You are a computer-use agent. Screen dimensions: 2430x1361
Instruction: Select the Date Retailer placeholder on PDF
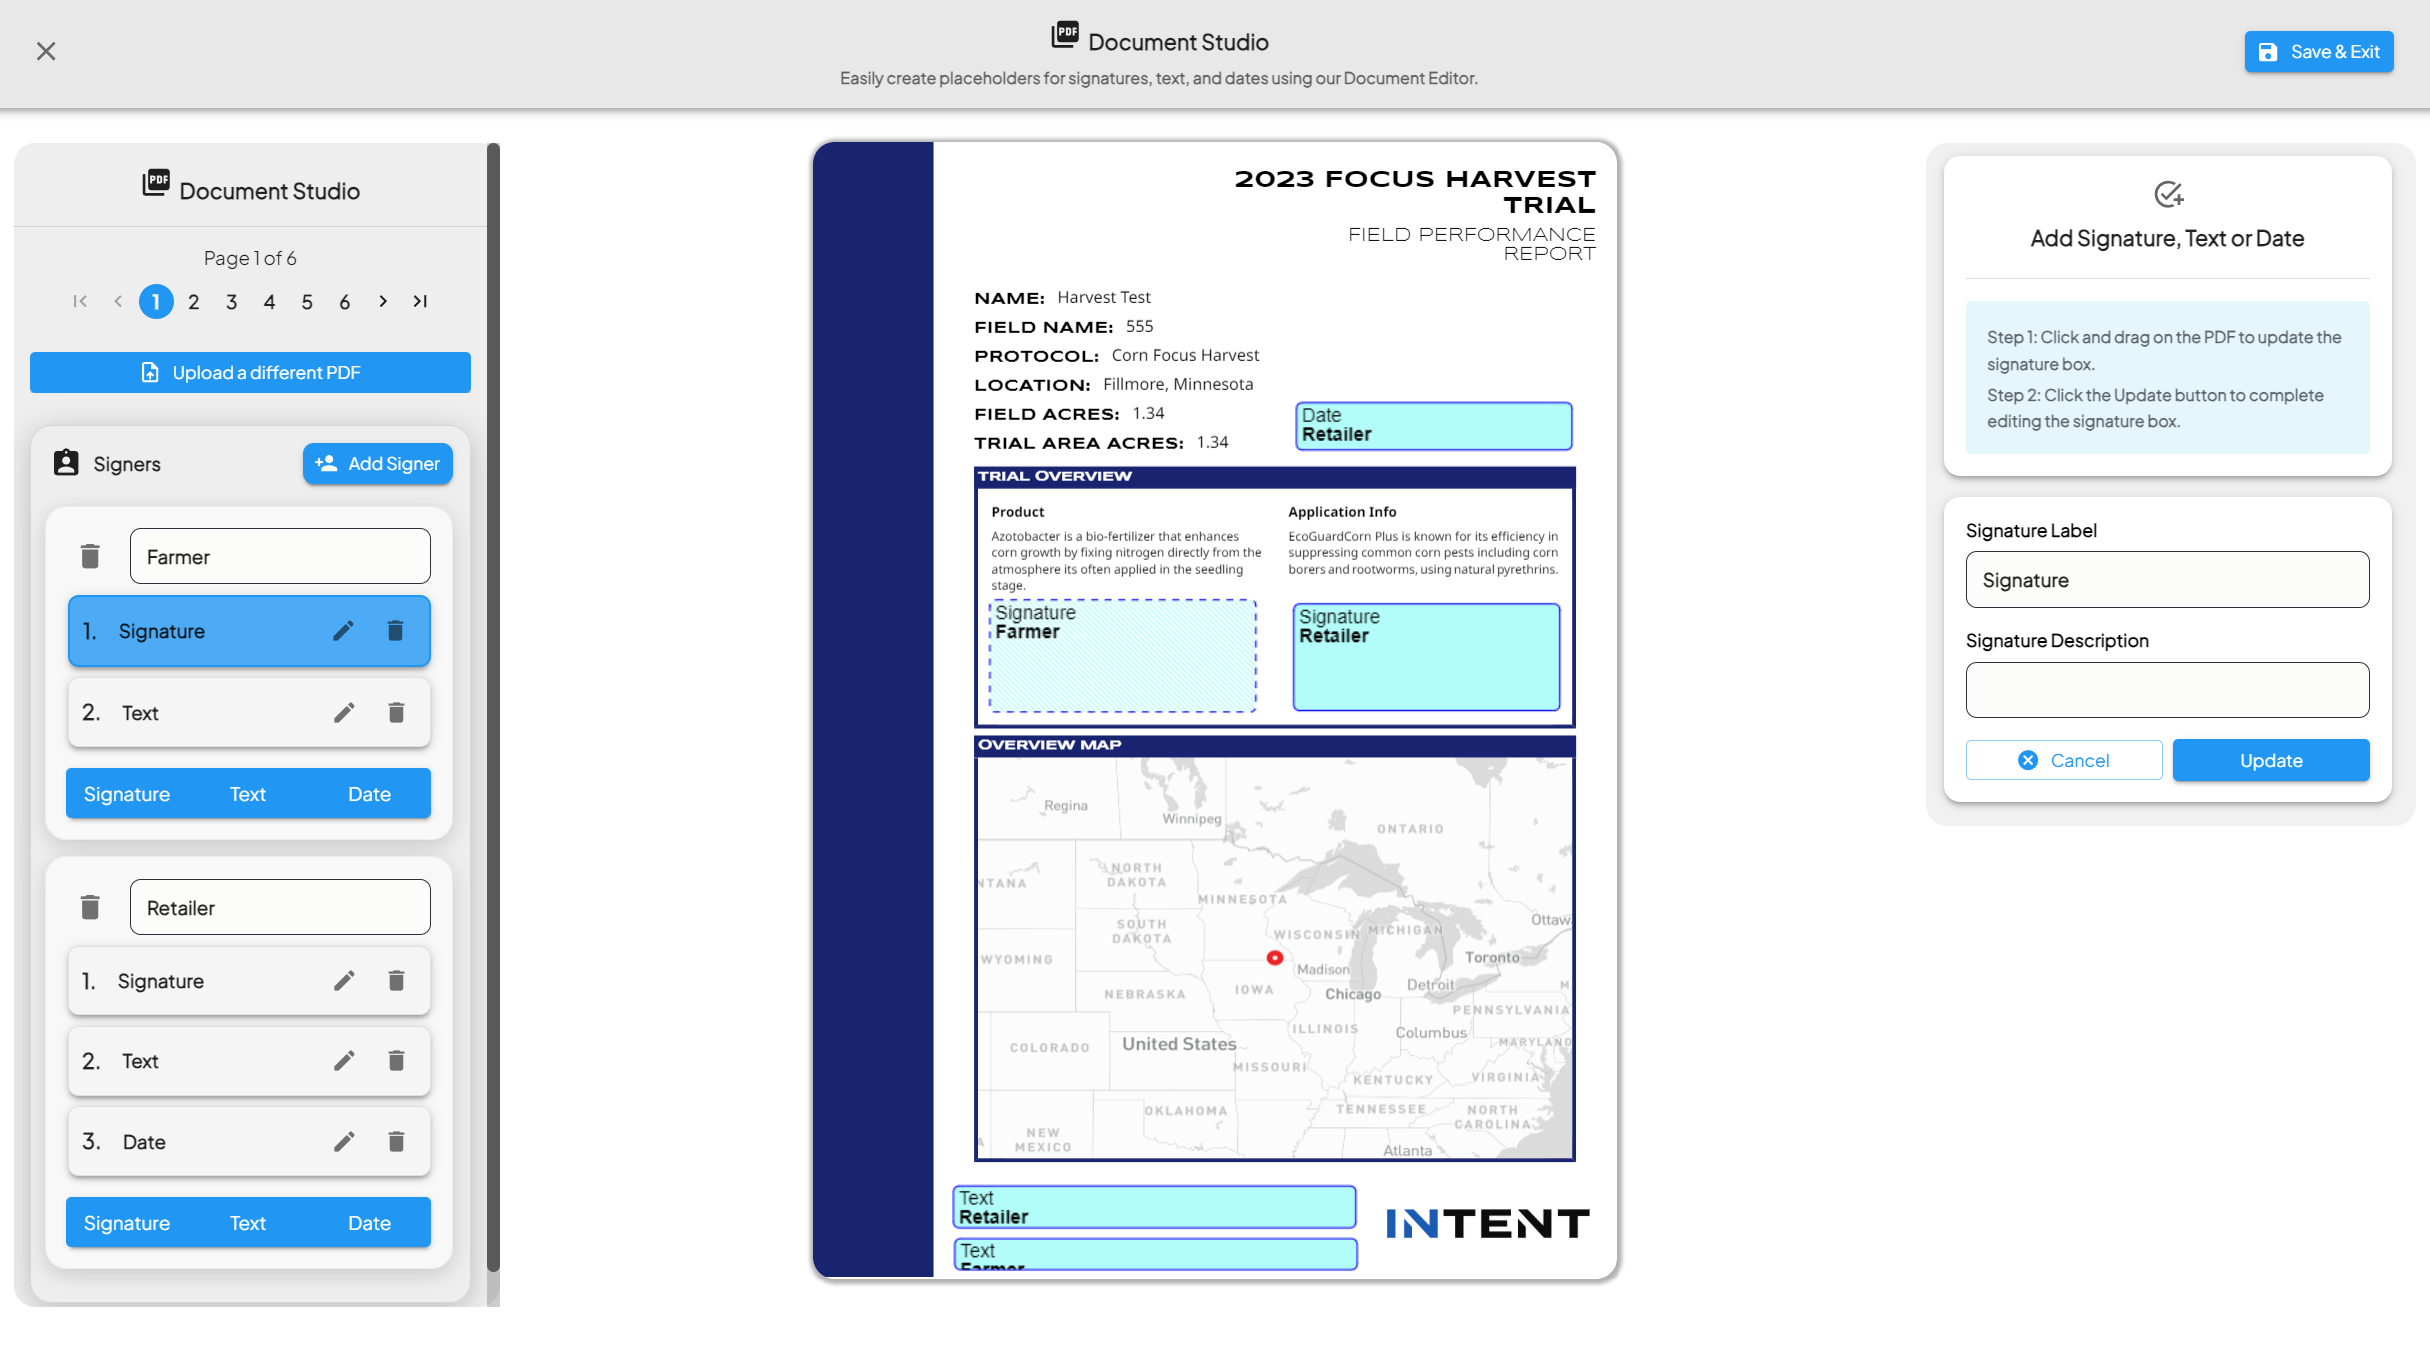click(x=1434, y=426)
